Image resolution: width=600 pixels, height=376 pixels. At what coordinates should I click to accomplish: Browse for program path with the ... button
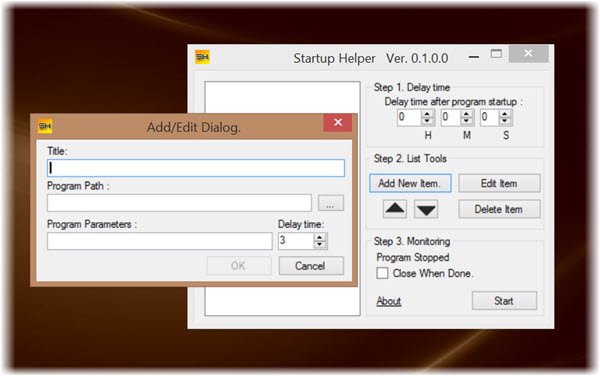click(x=331, y=203)
